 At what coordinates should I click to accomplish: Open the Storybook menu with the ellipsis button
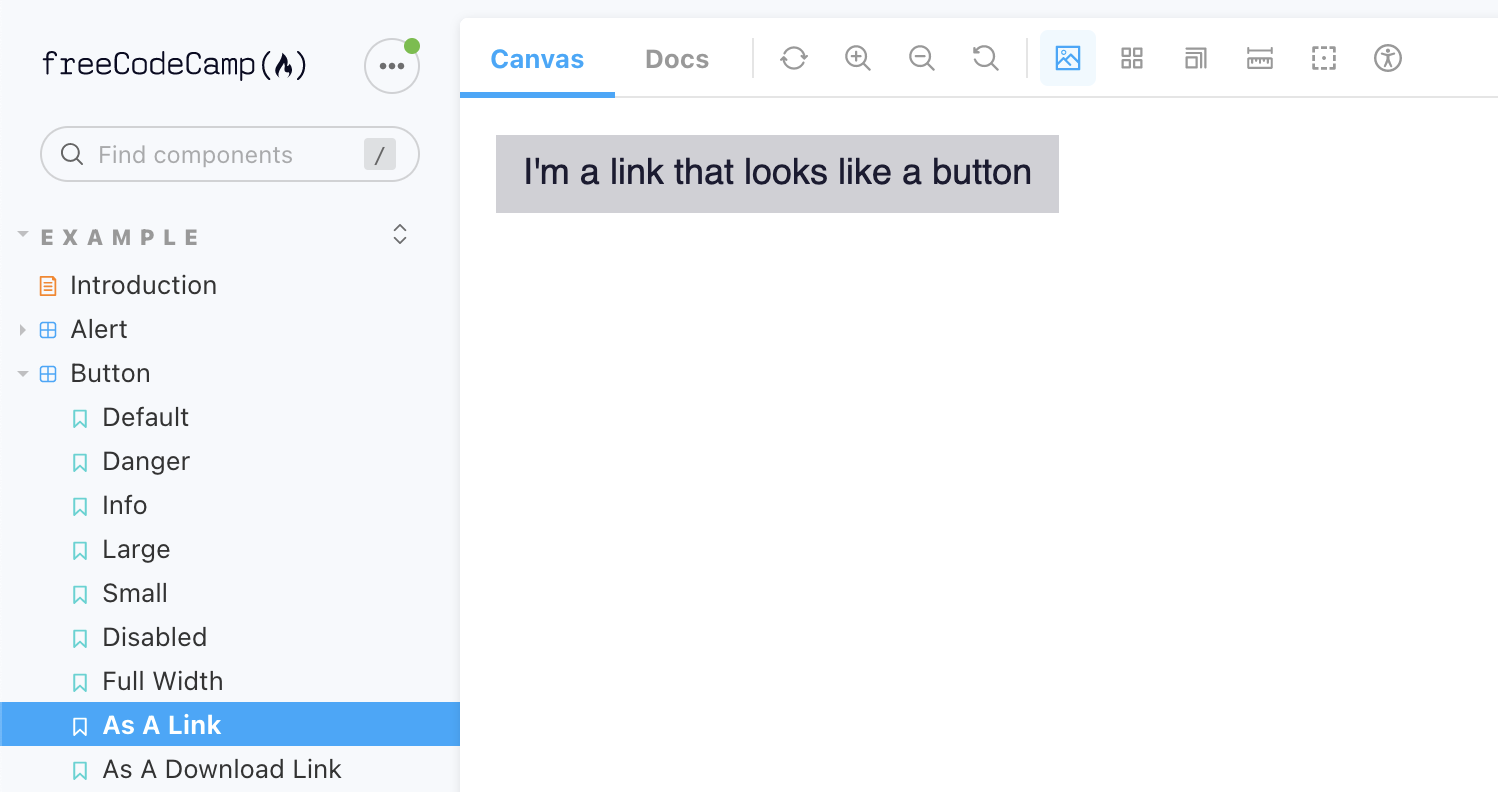[x=391, y=64]
